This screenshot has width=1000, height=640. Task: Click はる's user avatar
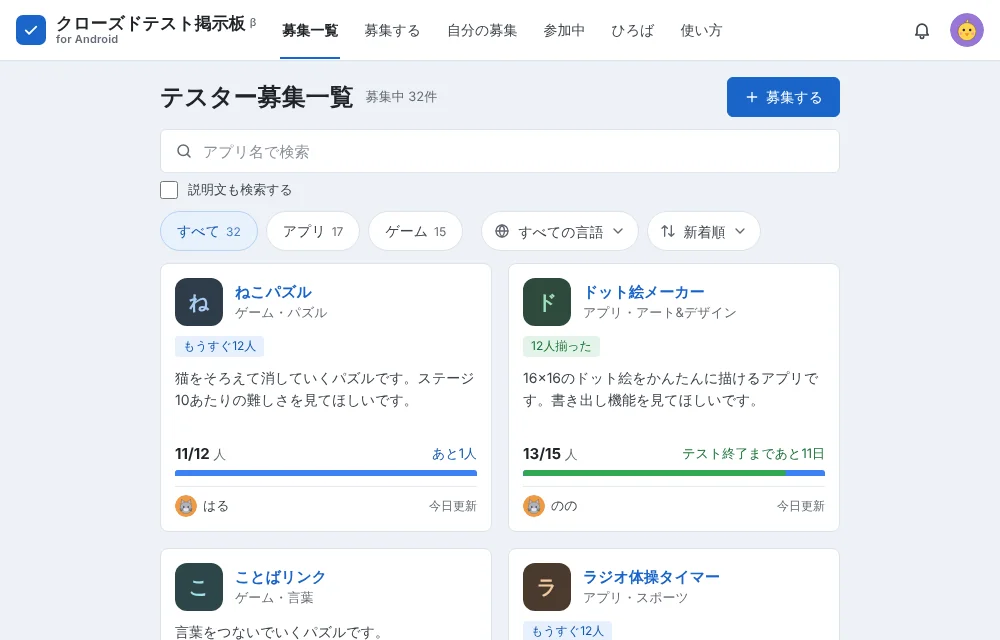pyautogui.click(x=186, y=506)
